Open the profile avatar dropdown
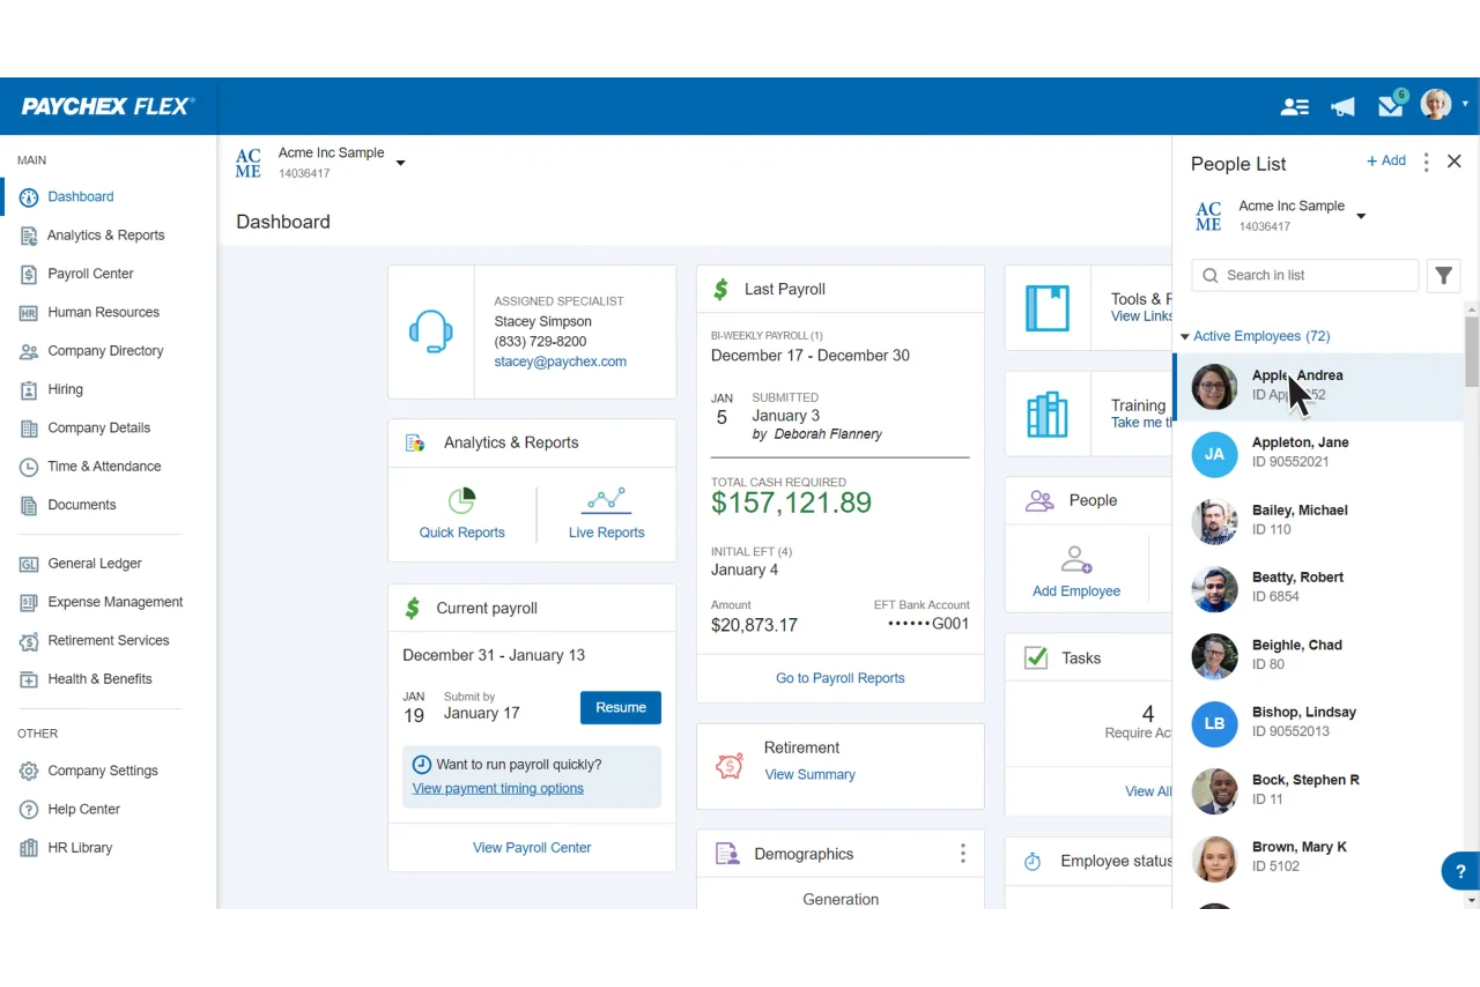The image size is (1480, 987). click(x=1436, y=104)
